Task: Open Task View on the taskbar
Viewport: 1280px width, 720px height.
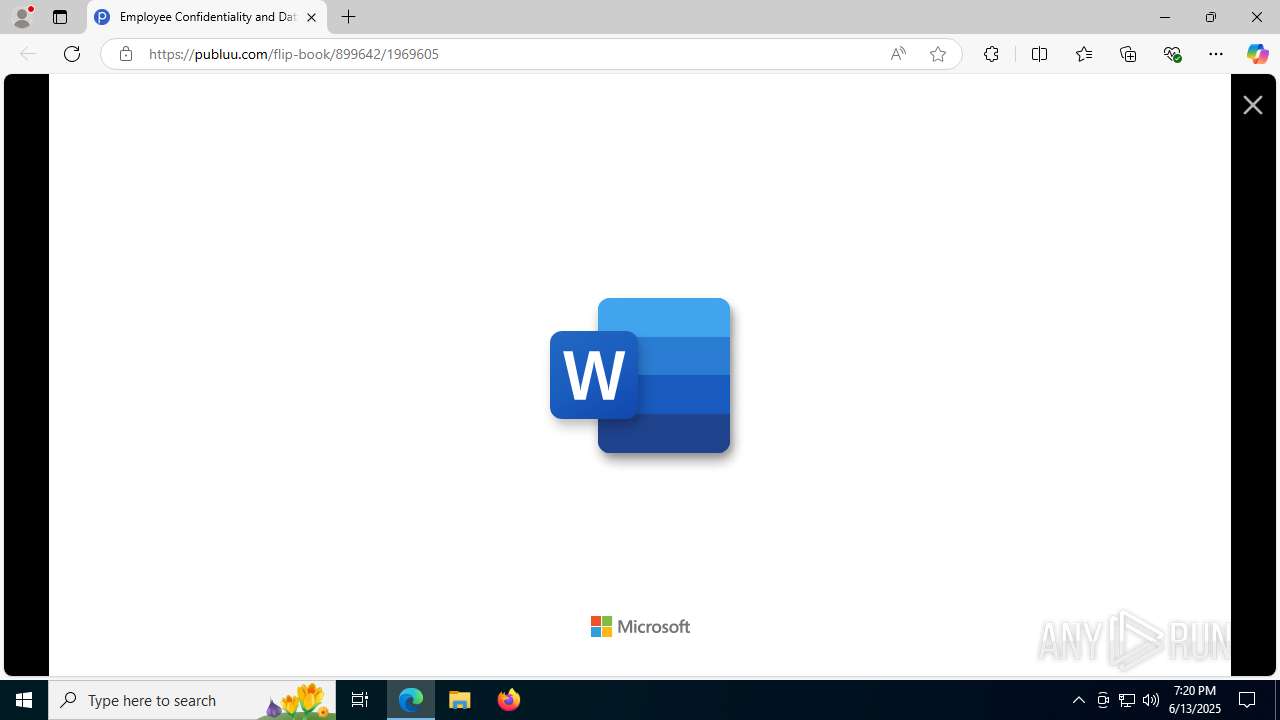Action: tap(360, 700)
